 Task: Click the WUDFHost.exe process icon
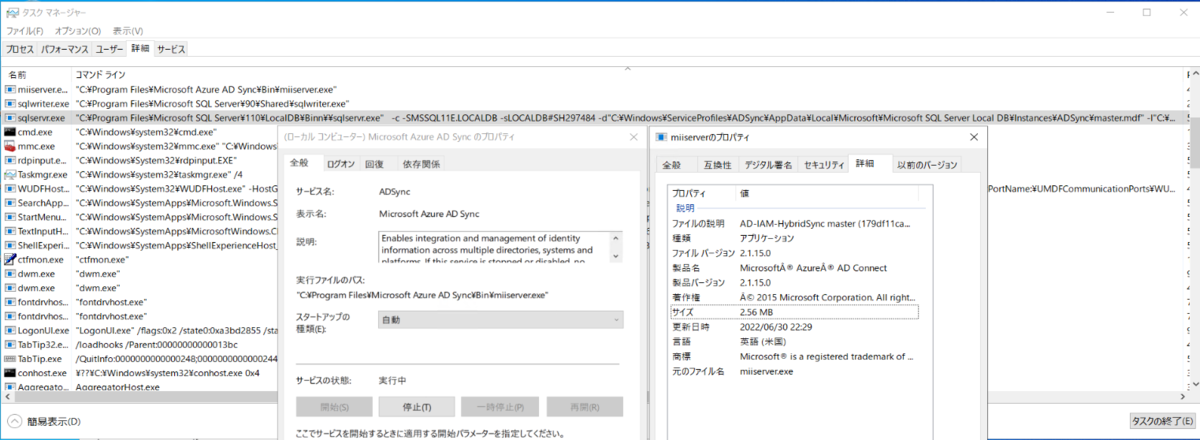pos(10,187)
